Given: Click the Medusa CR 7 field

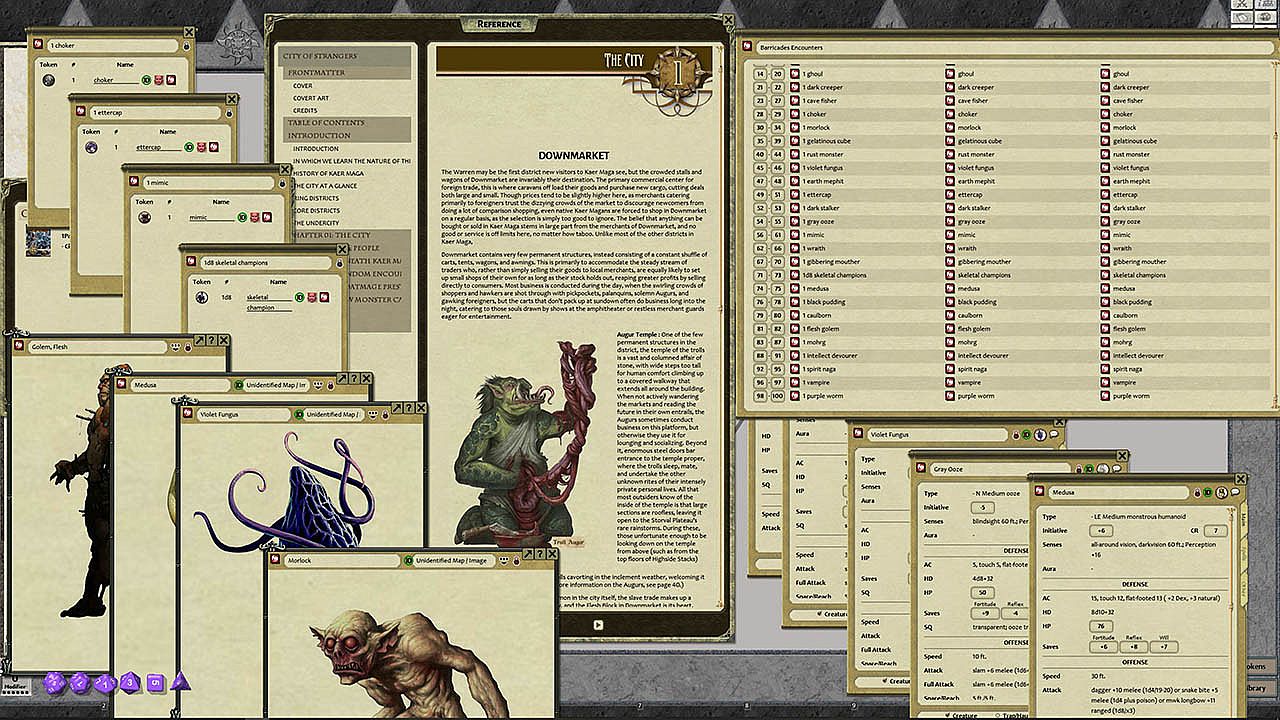Looking at the screenshot, I should click(x=1215, y=530).
